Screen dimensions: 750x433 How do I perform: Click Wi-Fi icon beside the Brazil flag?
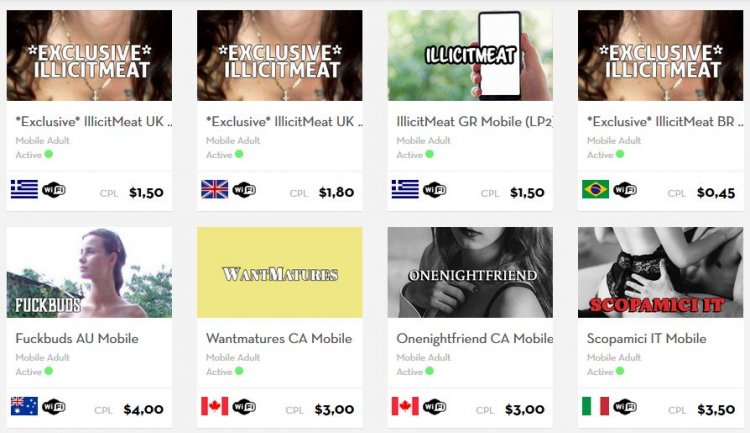click(625, 190)
